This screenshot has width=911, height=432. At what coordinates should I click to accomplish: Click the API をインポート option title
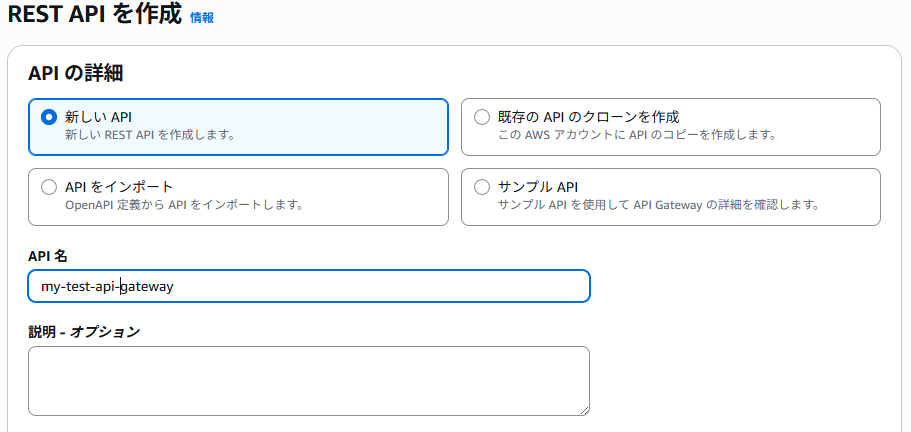[119, 186]
